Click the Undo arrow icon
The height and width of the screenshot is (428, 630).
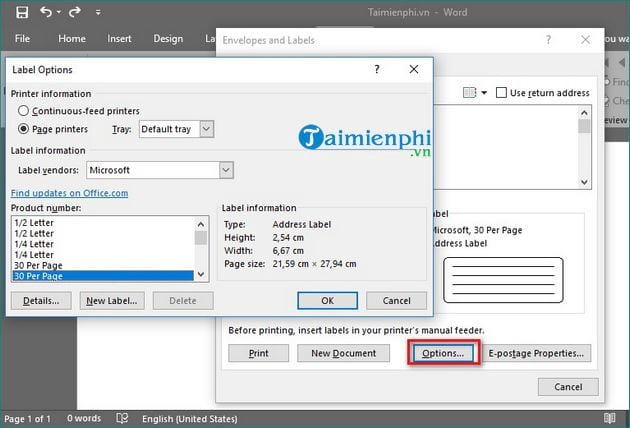coord(46,12)
